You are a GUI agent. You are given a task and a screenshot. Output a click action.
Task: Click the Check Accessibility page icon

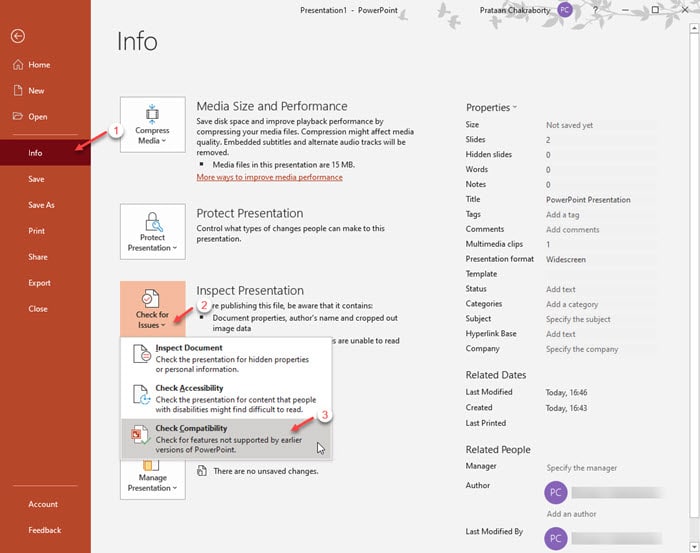tap(142, 394)
